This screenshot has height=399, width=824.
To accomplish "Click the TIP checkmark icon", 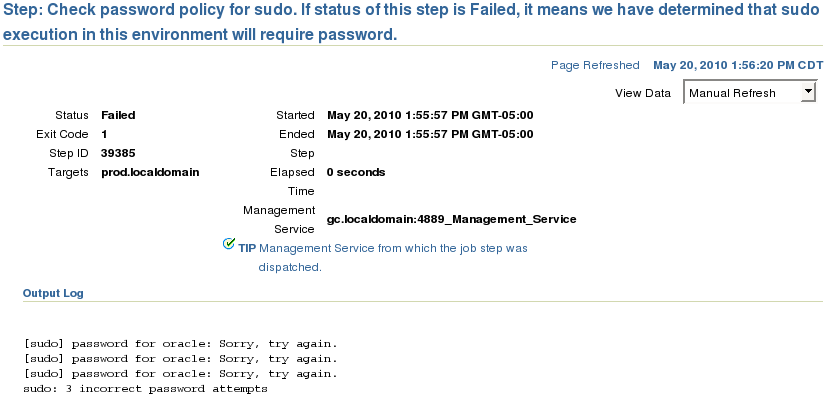I will click(229, 243).
